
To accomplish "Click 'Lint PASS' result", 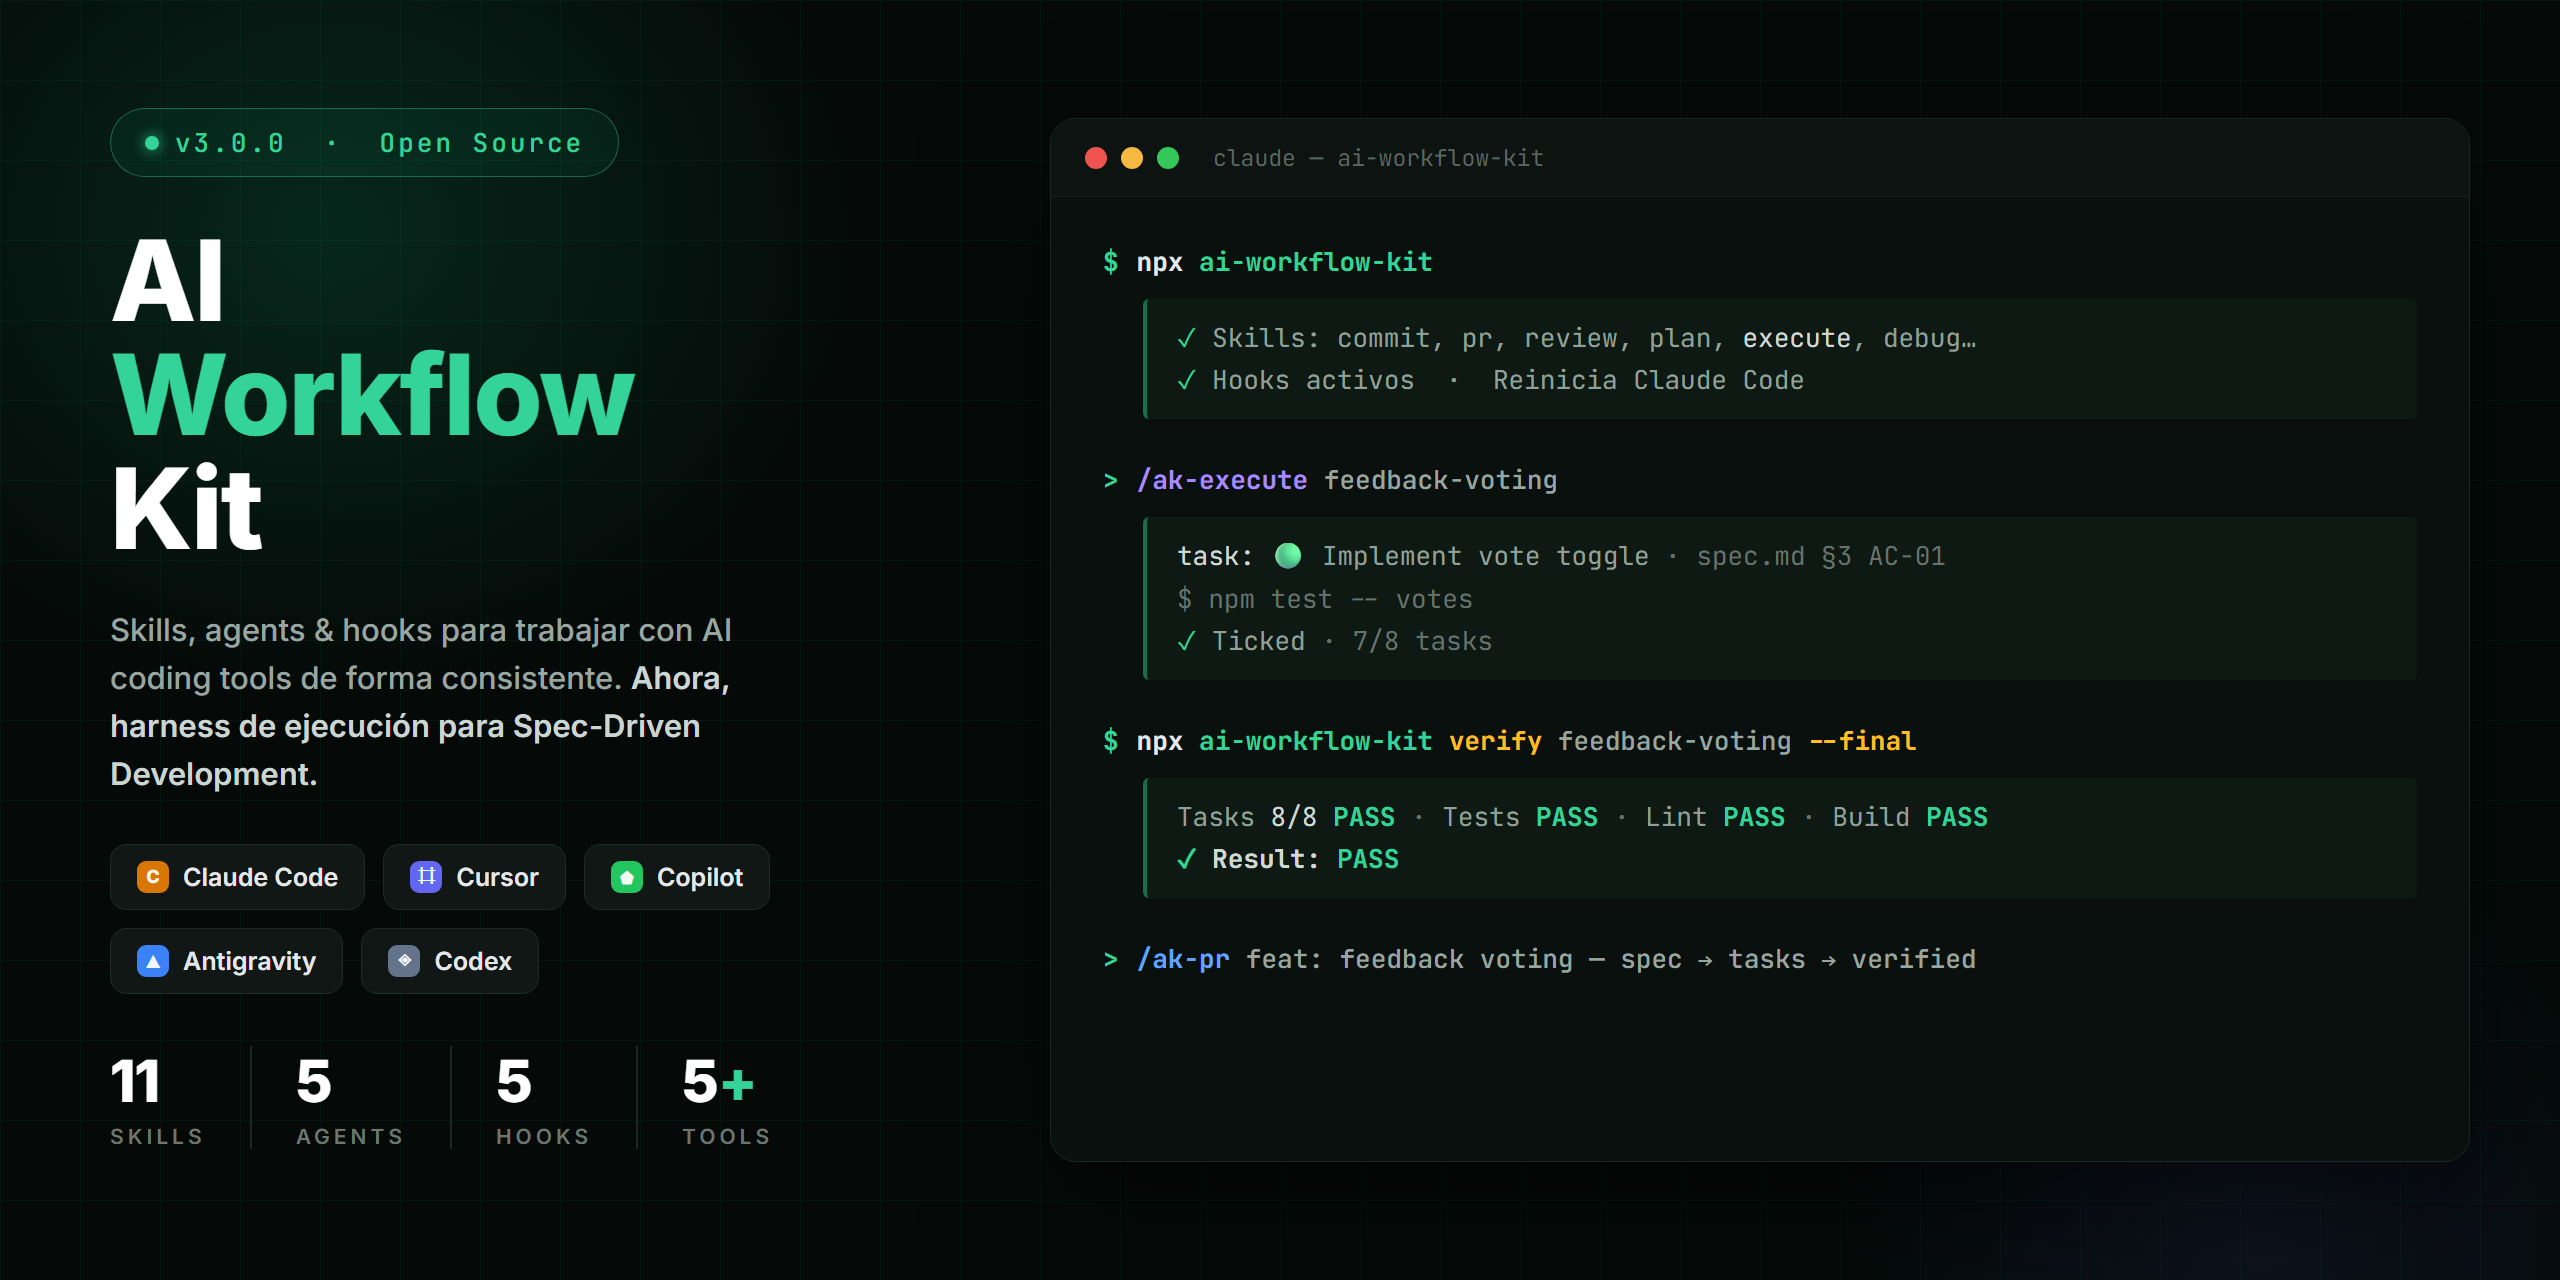I will [x=1715, y=817].
